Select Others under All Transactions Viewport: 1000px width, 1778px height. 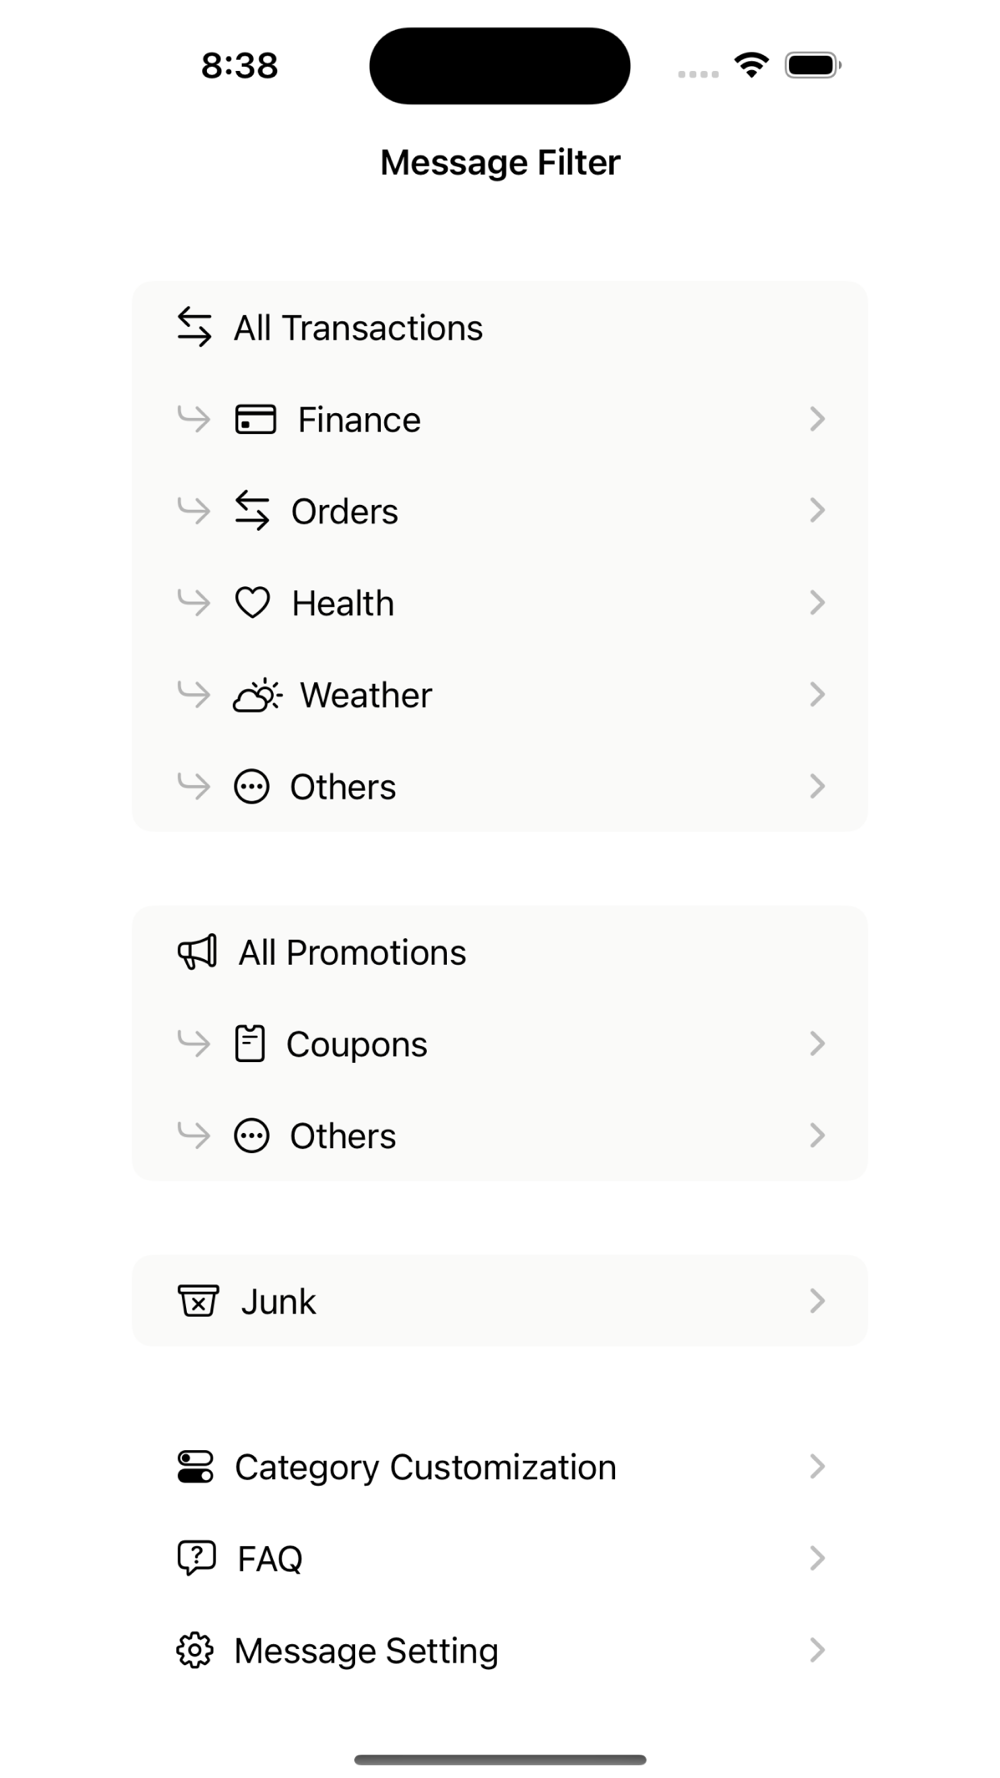click(499, 787)
